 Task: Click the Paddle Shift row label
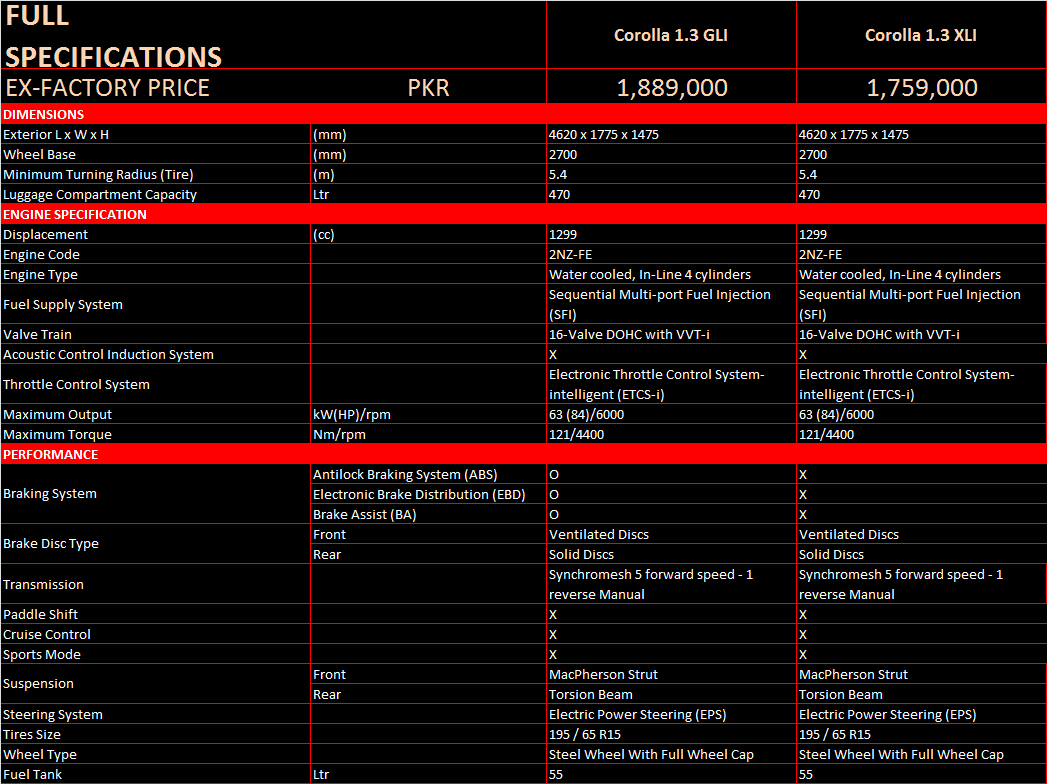coord(40,614)
